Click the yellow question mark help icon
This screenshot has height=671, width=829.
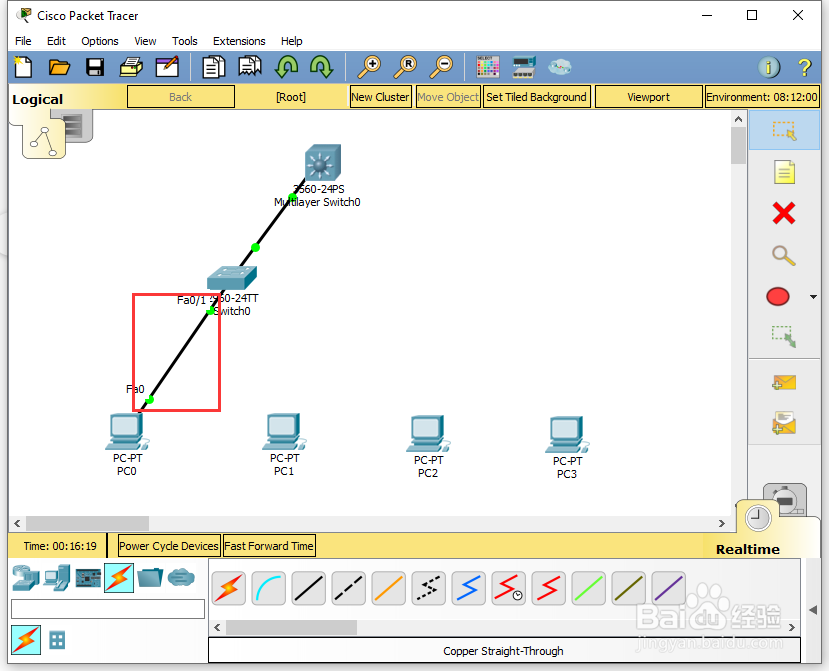[804, 67]
